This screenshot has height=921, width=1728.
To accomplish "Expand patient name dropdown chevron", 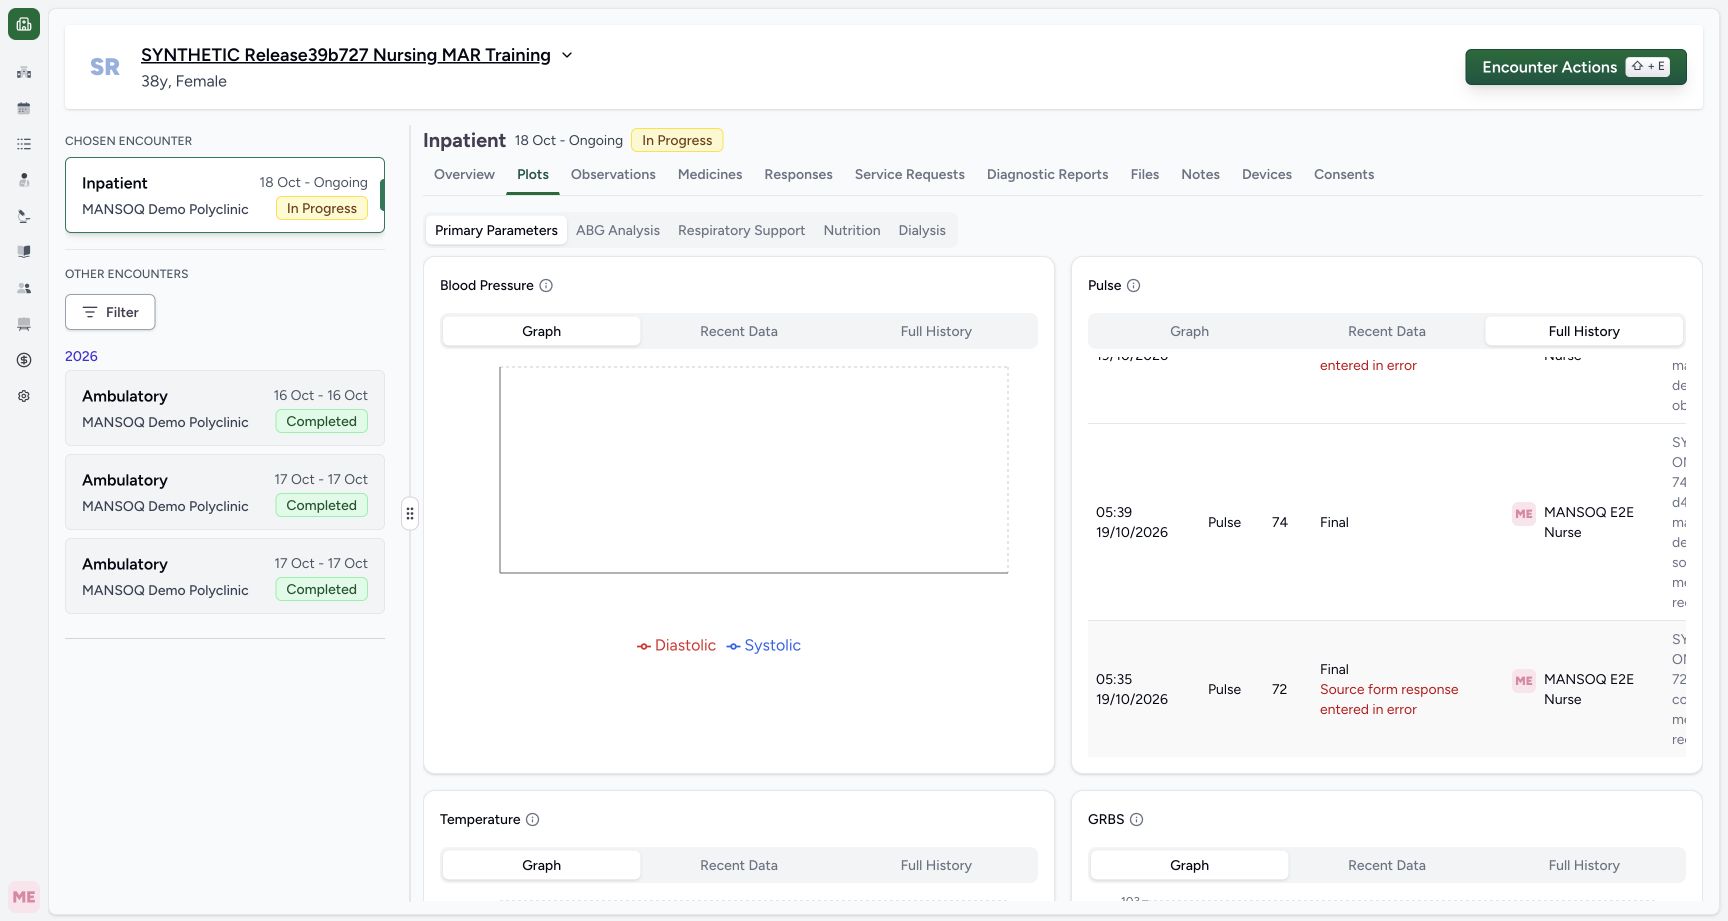I will tap(567, 55).
